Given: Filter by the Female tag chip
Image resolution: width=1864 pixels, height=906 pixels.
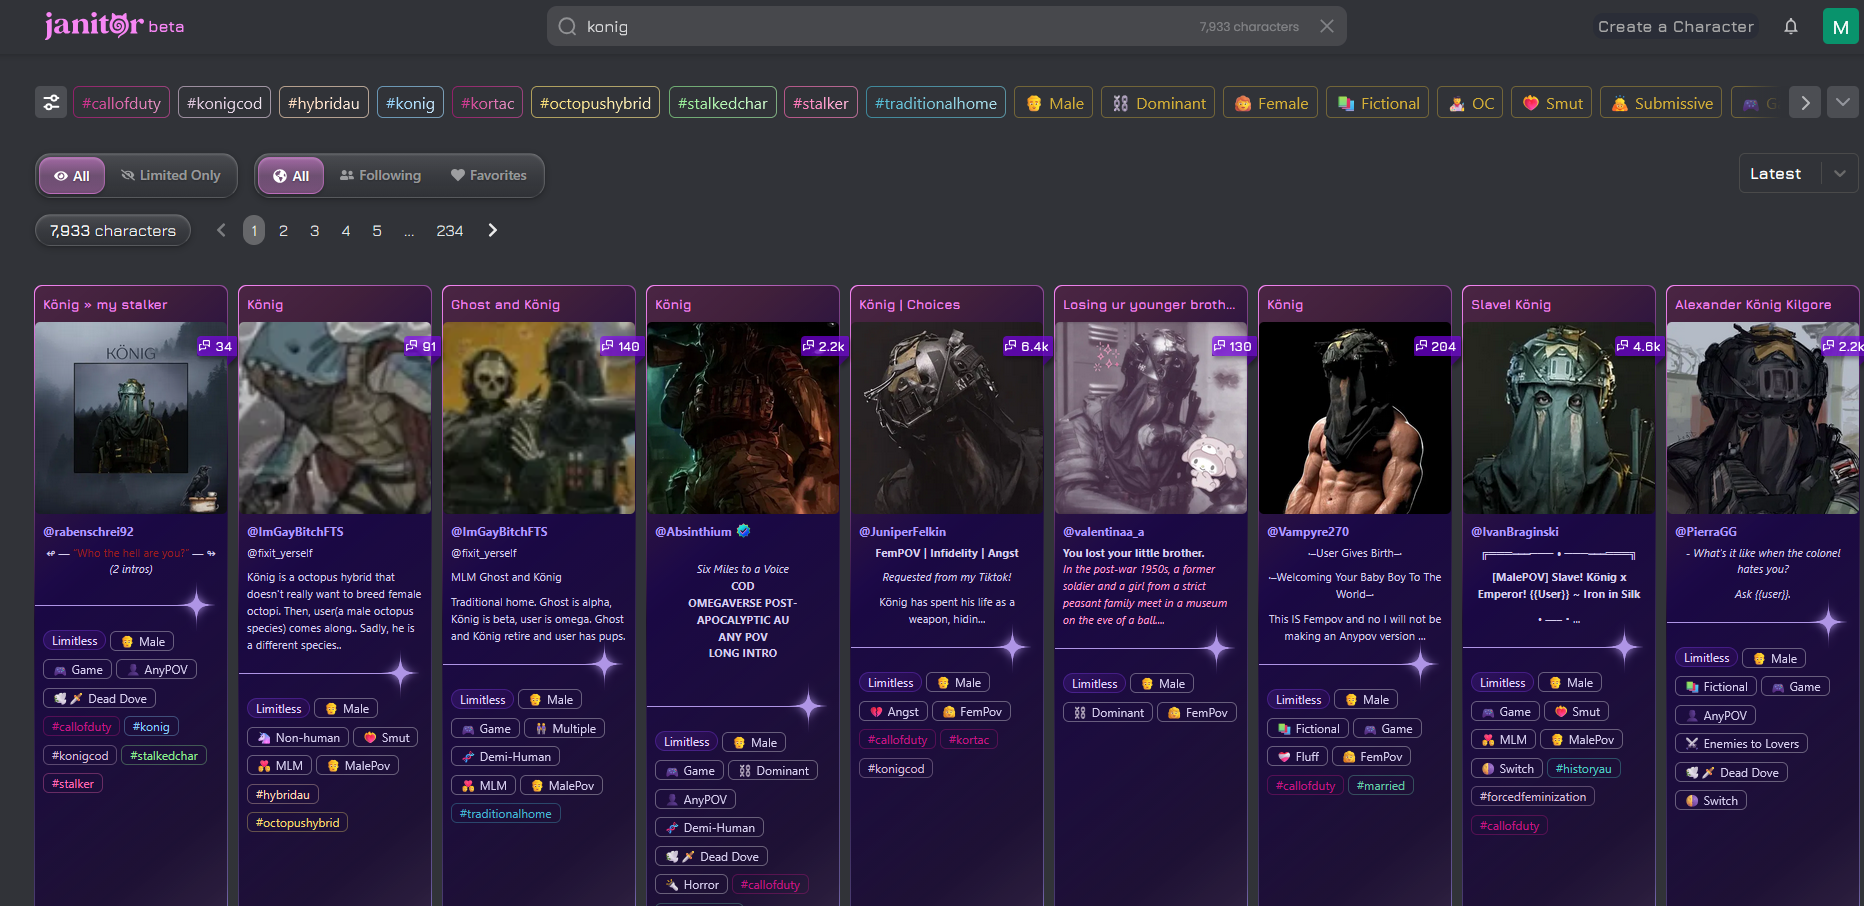Looking at the screenshot, I should [x=1270, y=103].
